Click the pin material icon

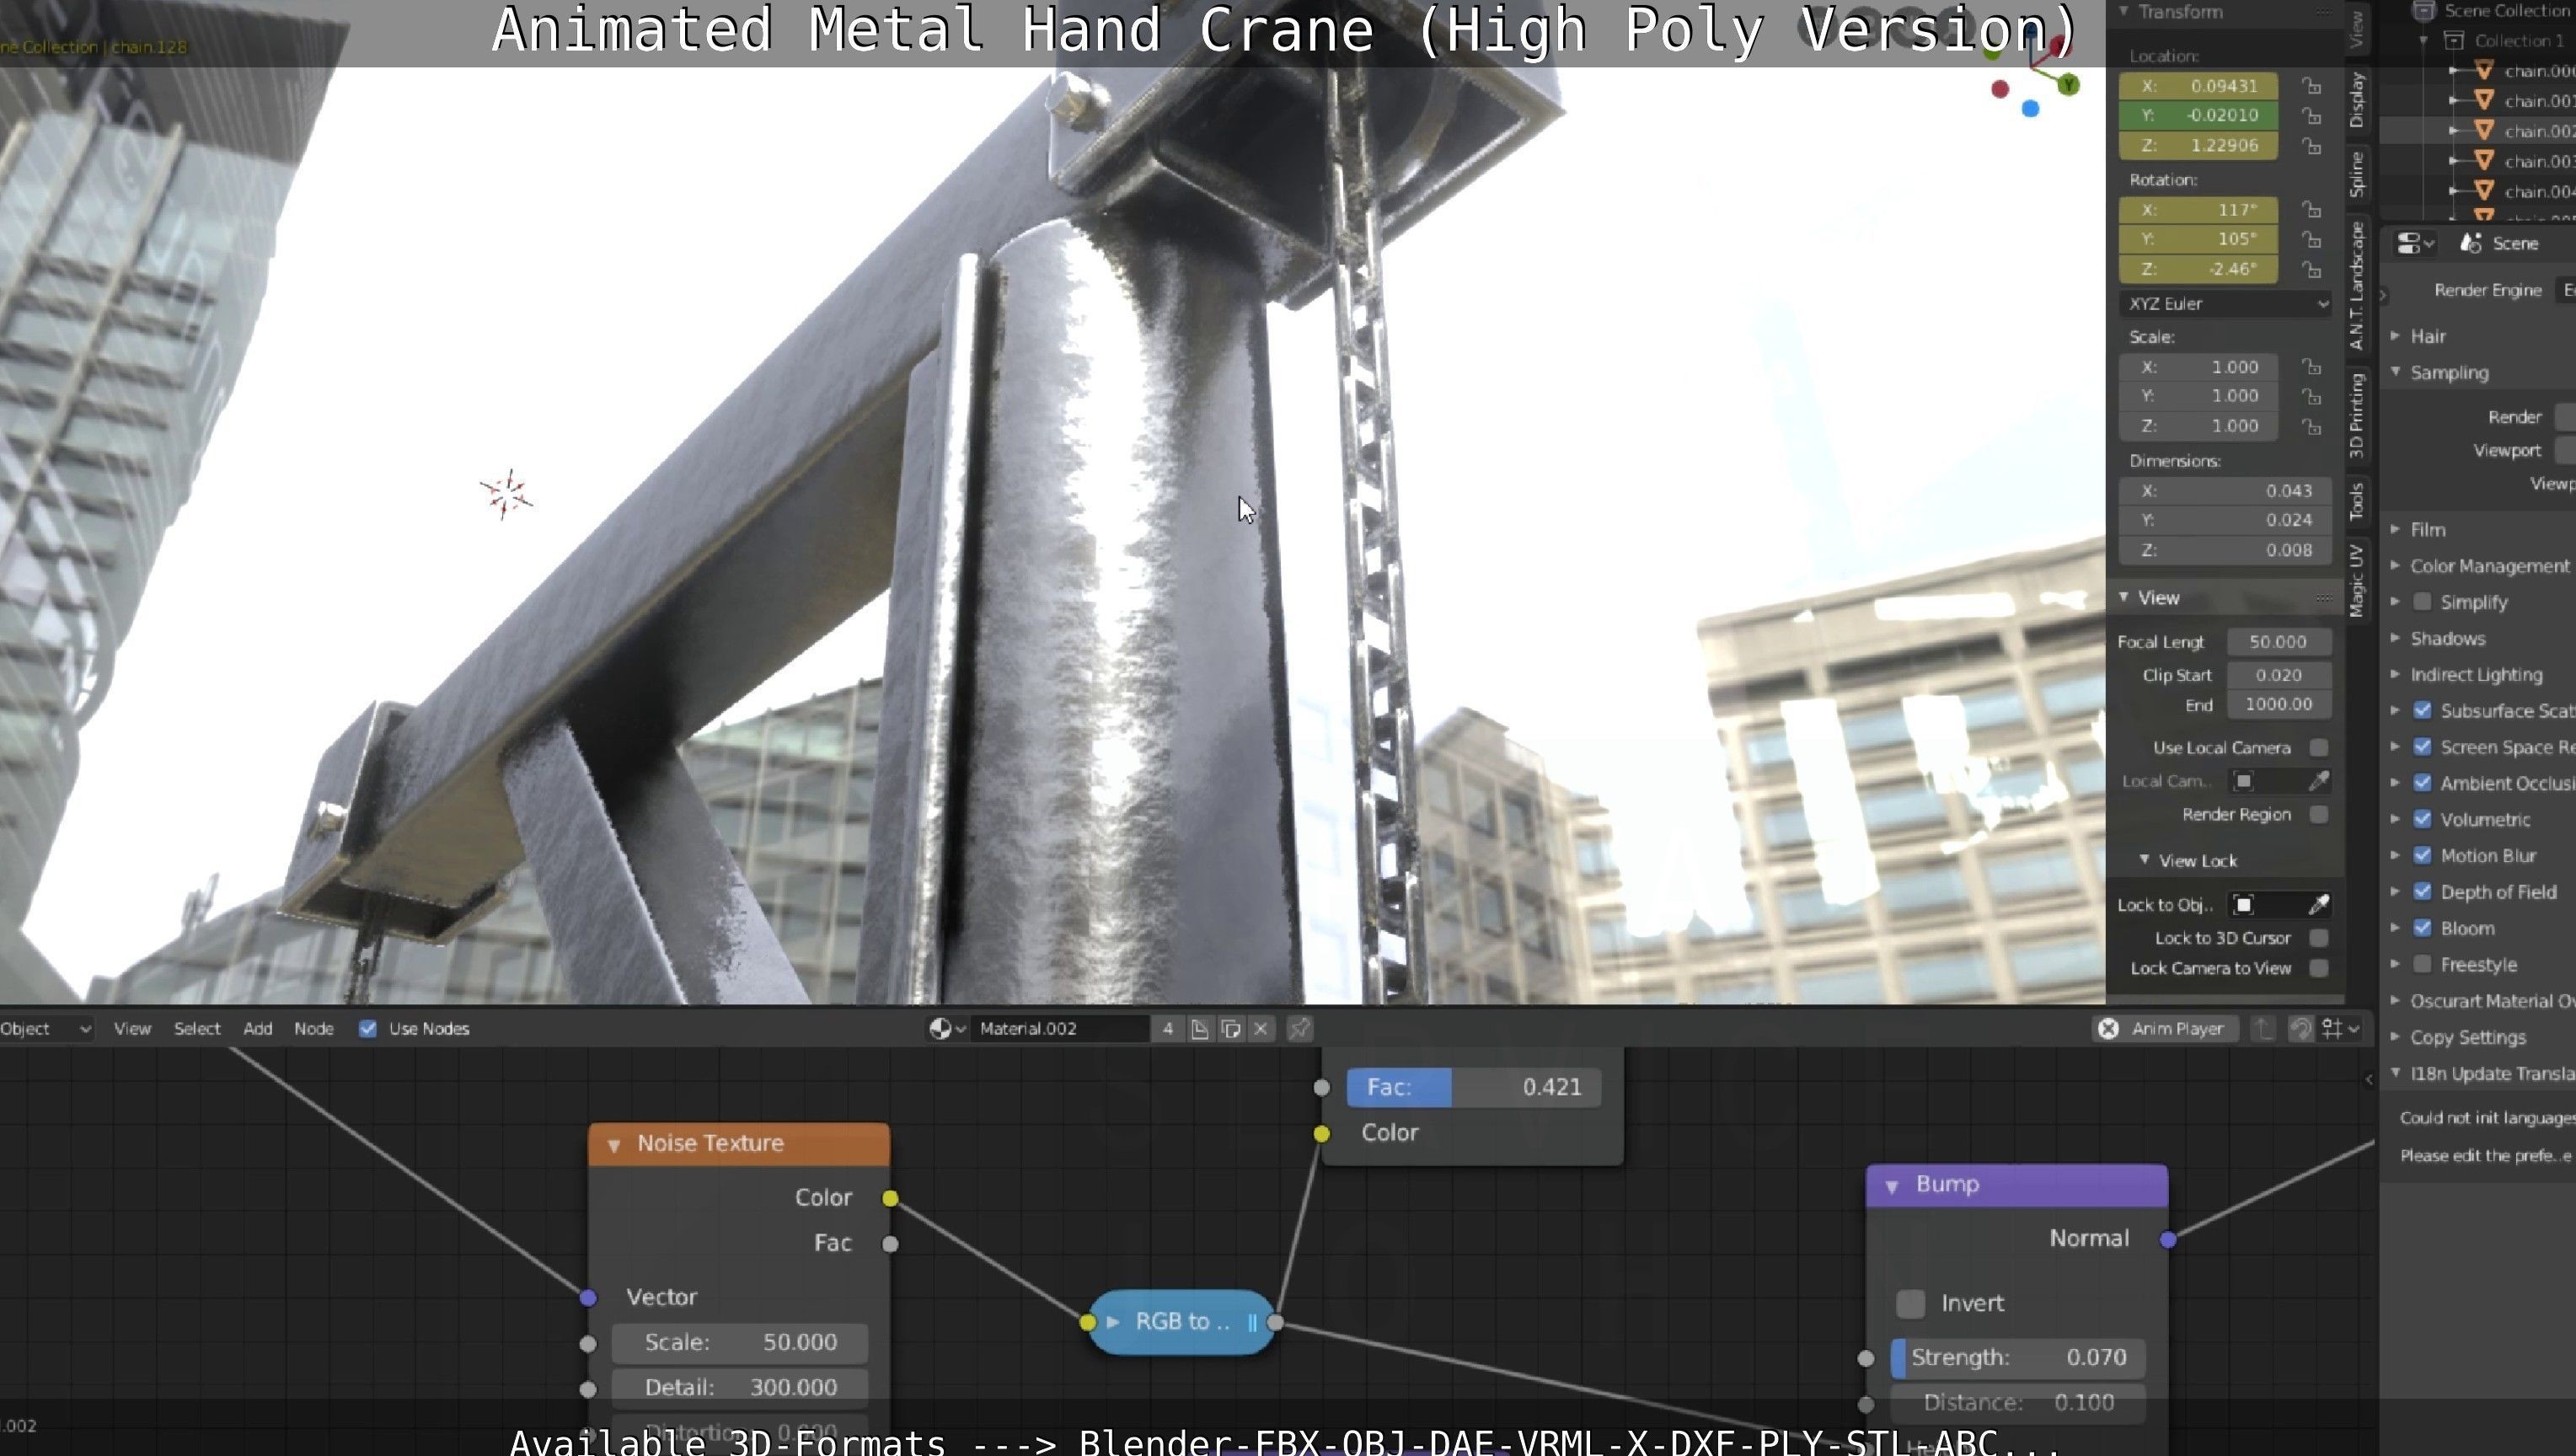tap(1299, 1028)
